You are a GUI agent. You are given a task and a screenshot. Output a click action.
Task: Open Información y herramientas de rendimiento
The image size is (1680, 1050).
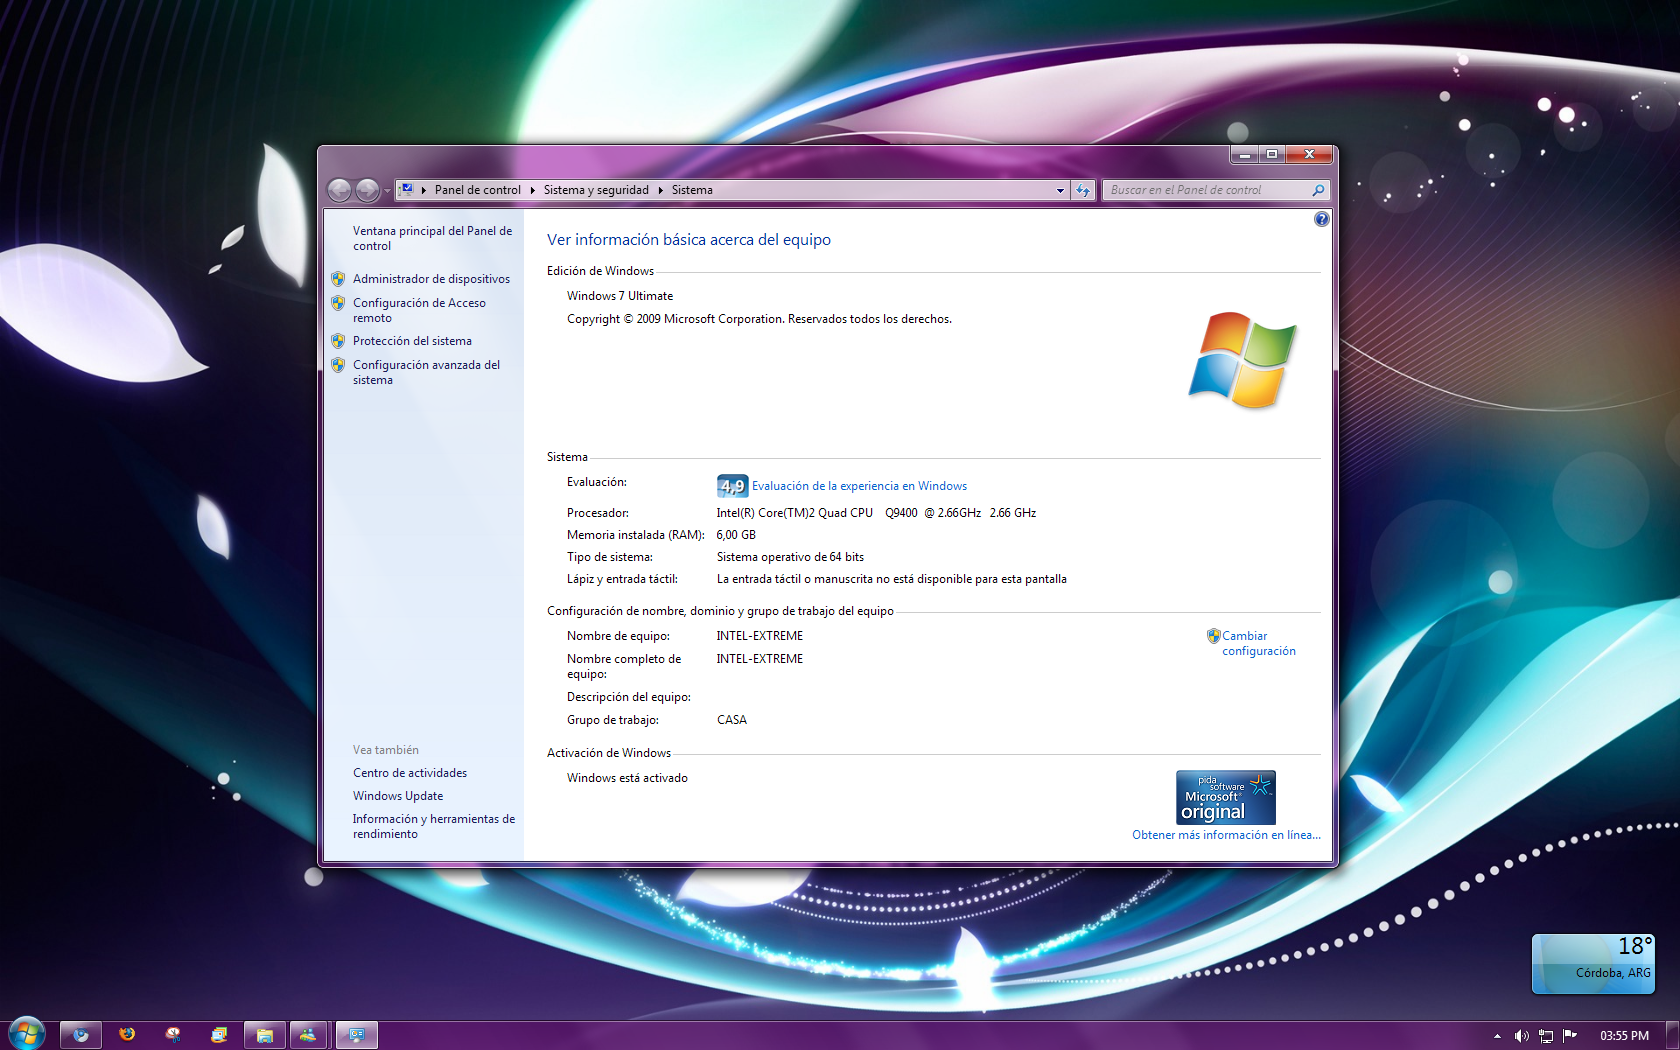tap(433, 826)
